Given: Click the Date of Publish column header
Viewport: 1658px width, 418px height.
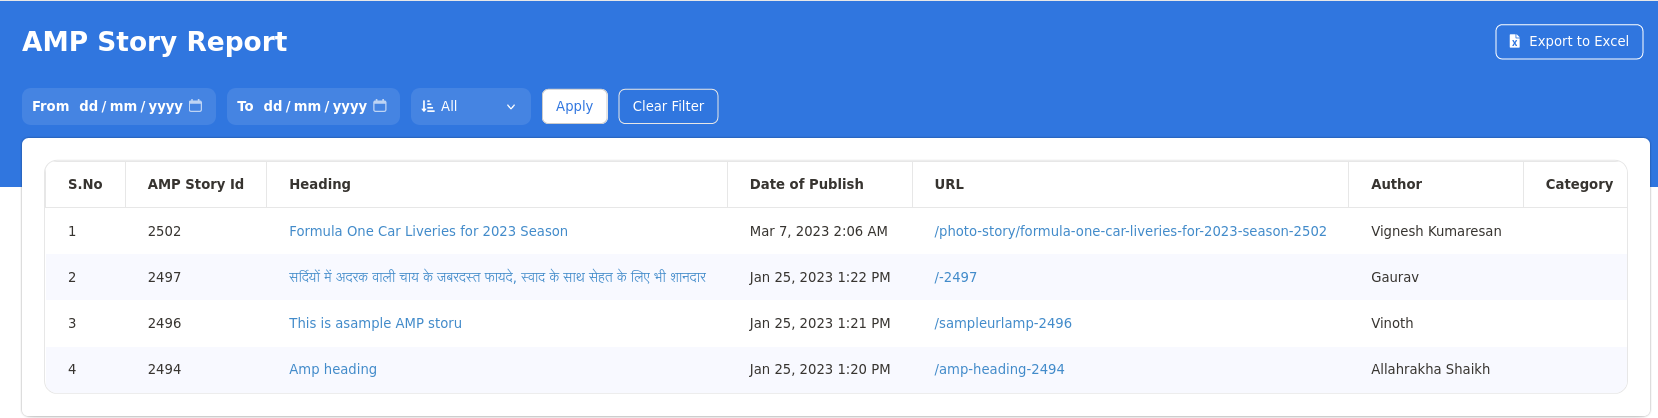Looking at the screenshot, I should tap(806, 184).
